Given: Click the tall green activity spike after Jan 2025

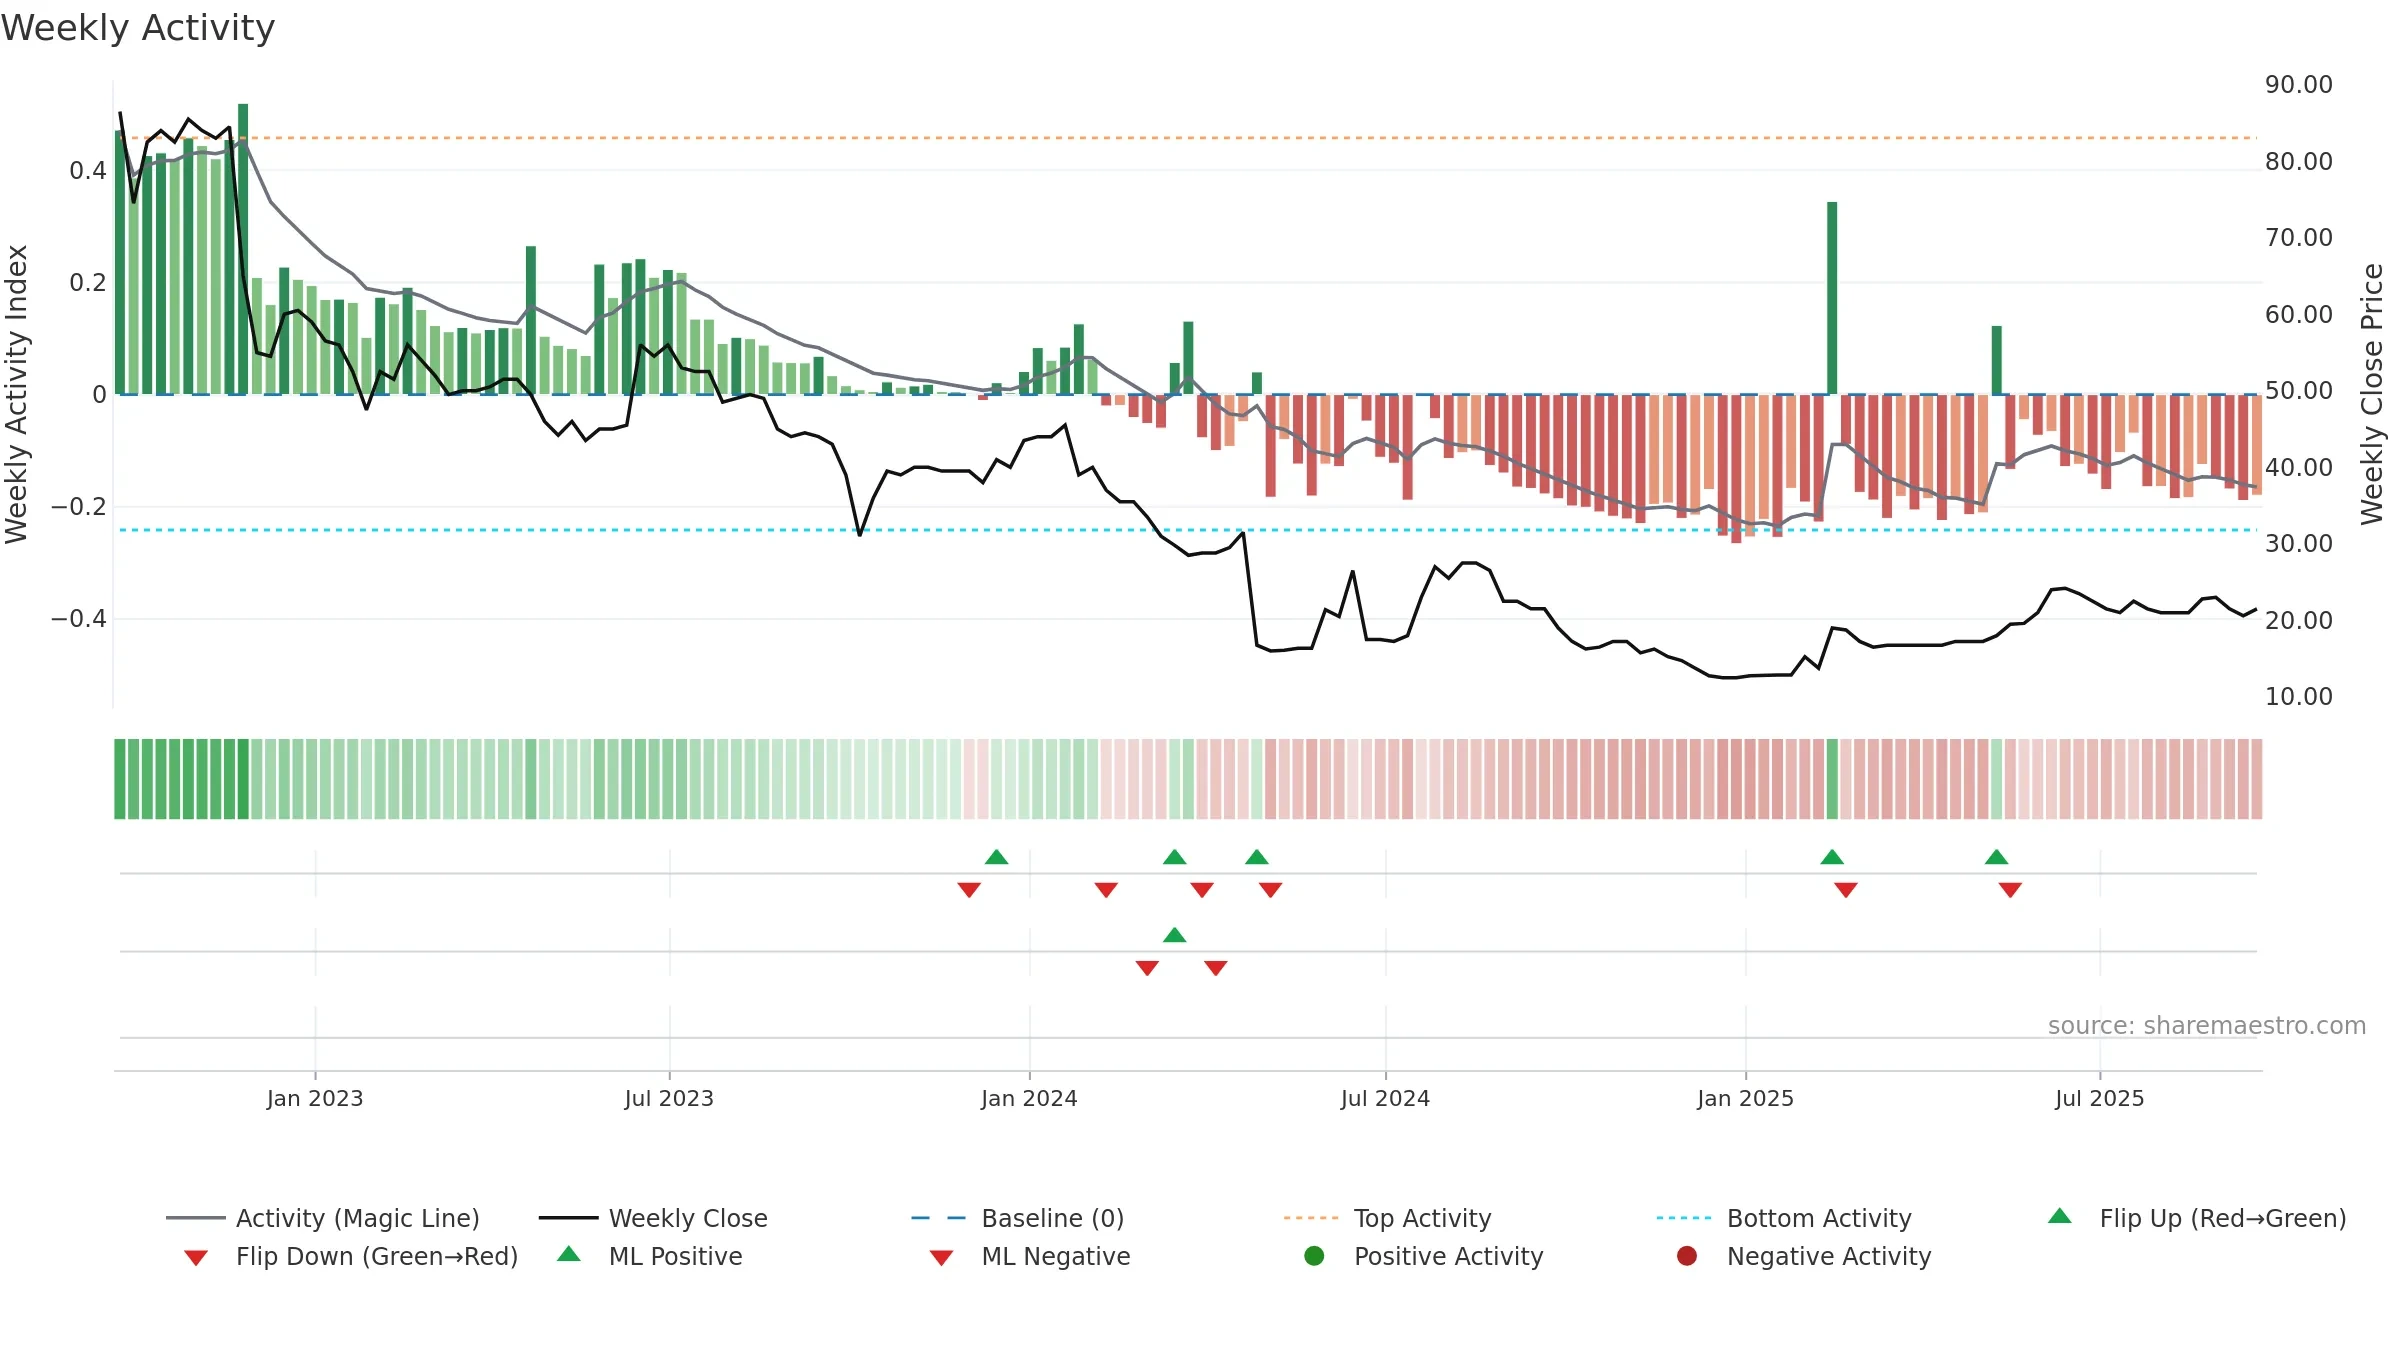Looking at the screenshot, I should click(1832, 298).
